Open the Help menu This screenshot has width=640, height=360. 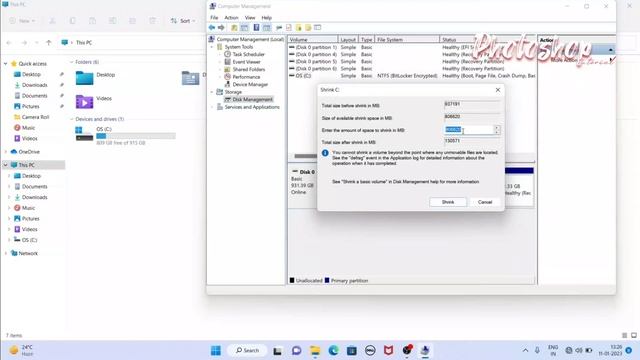pyautogui.click(x=267, y=18)
